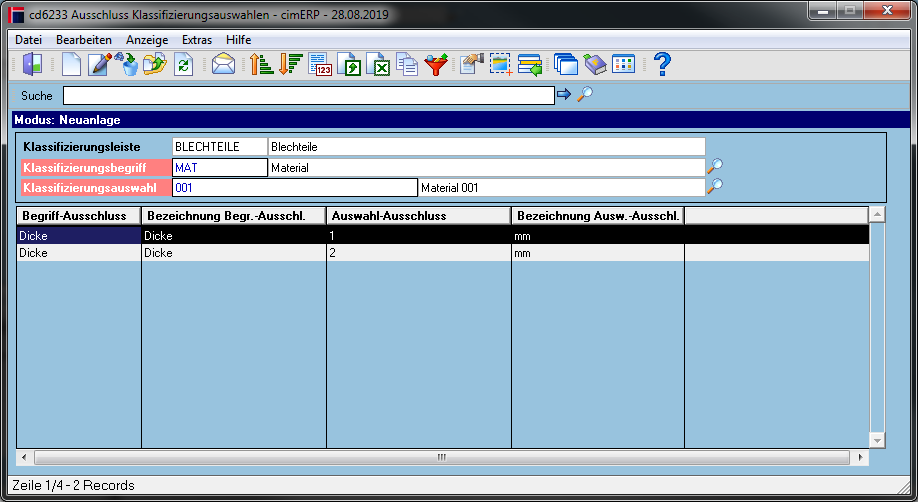The image size is (918, 502).
Task: Sort descending with the down arrow icon
Action: coord(290,64)
